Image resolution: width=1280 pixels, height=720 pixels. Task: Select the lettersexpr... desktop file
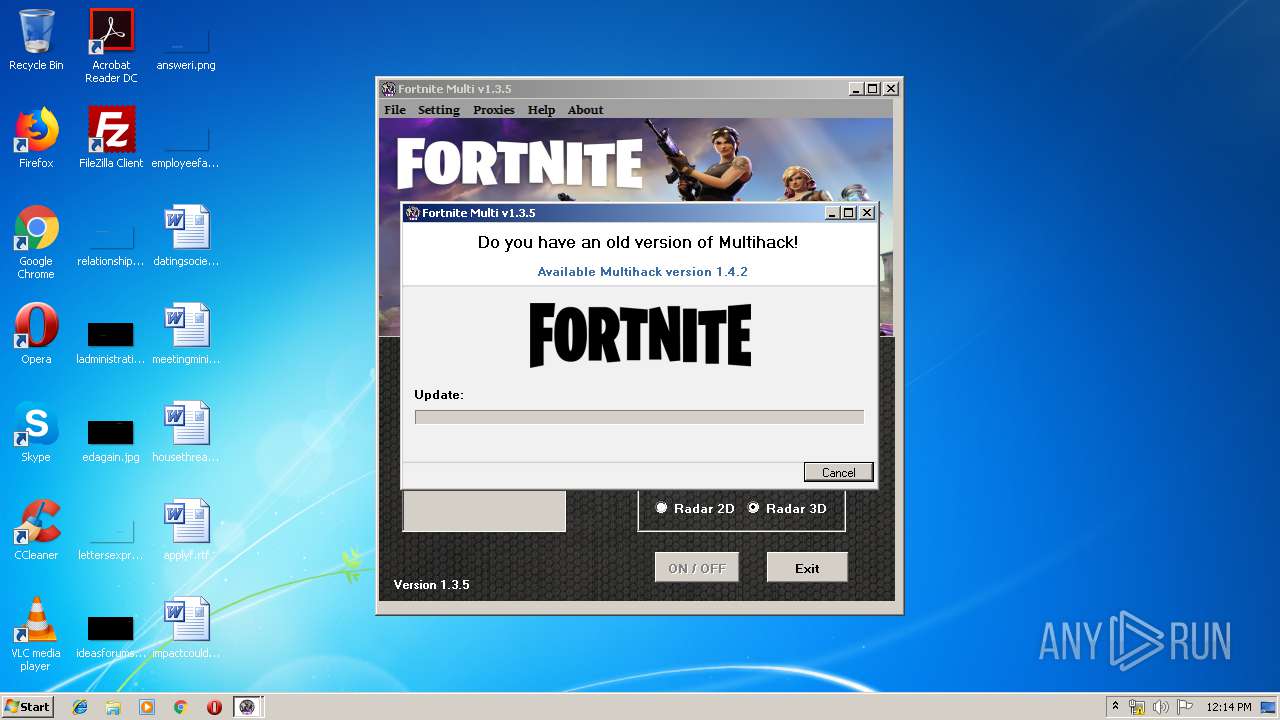[x=111, y=538]
